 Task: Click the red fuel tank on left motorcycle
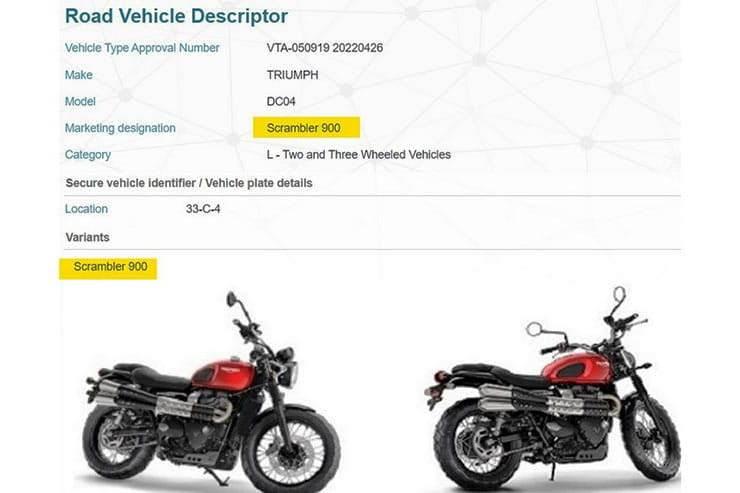224,373
